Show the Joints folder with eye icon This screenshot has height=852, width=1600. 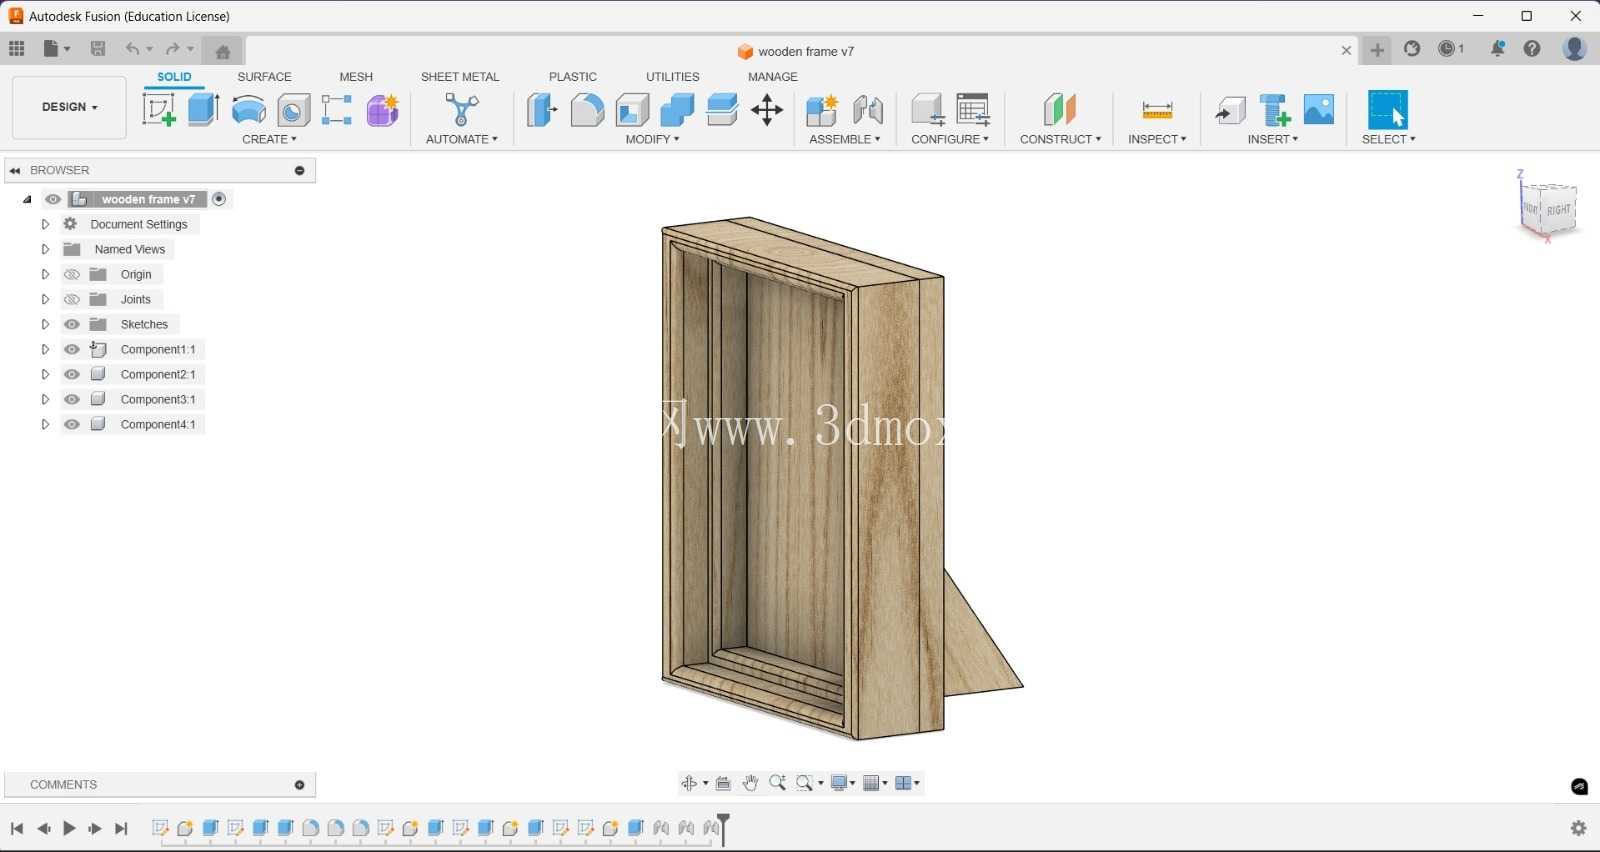click(x=72, y=299)
